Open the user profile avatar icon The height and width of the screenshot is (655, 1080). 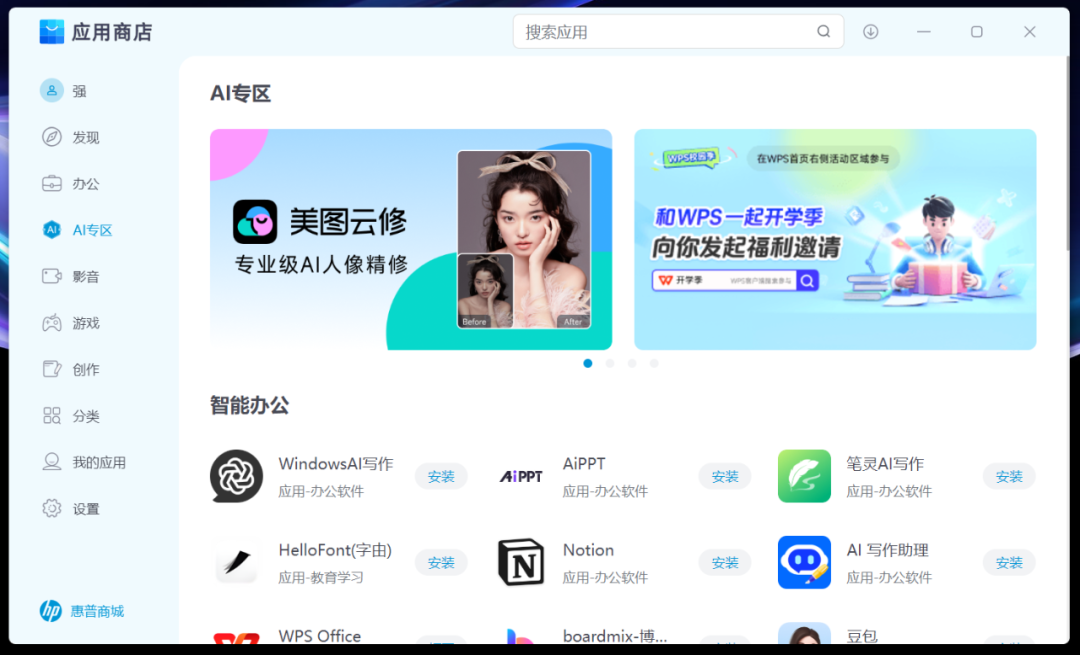click(x=52, y=91)
